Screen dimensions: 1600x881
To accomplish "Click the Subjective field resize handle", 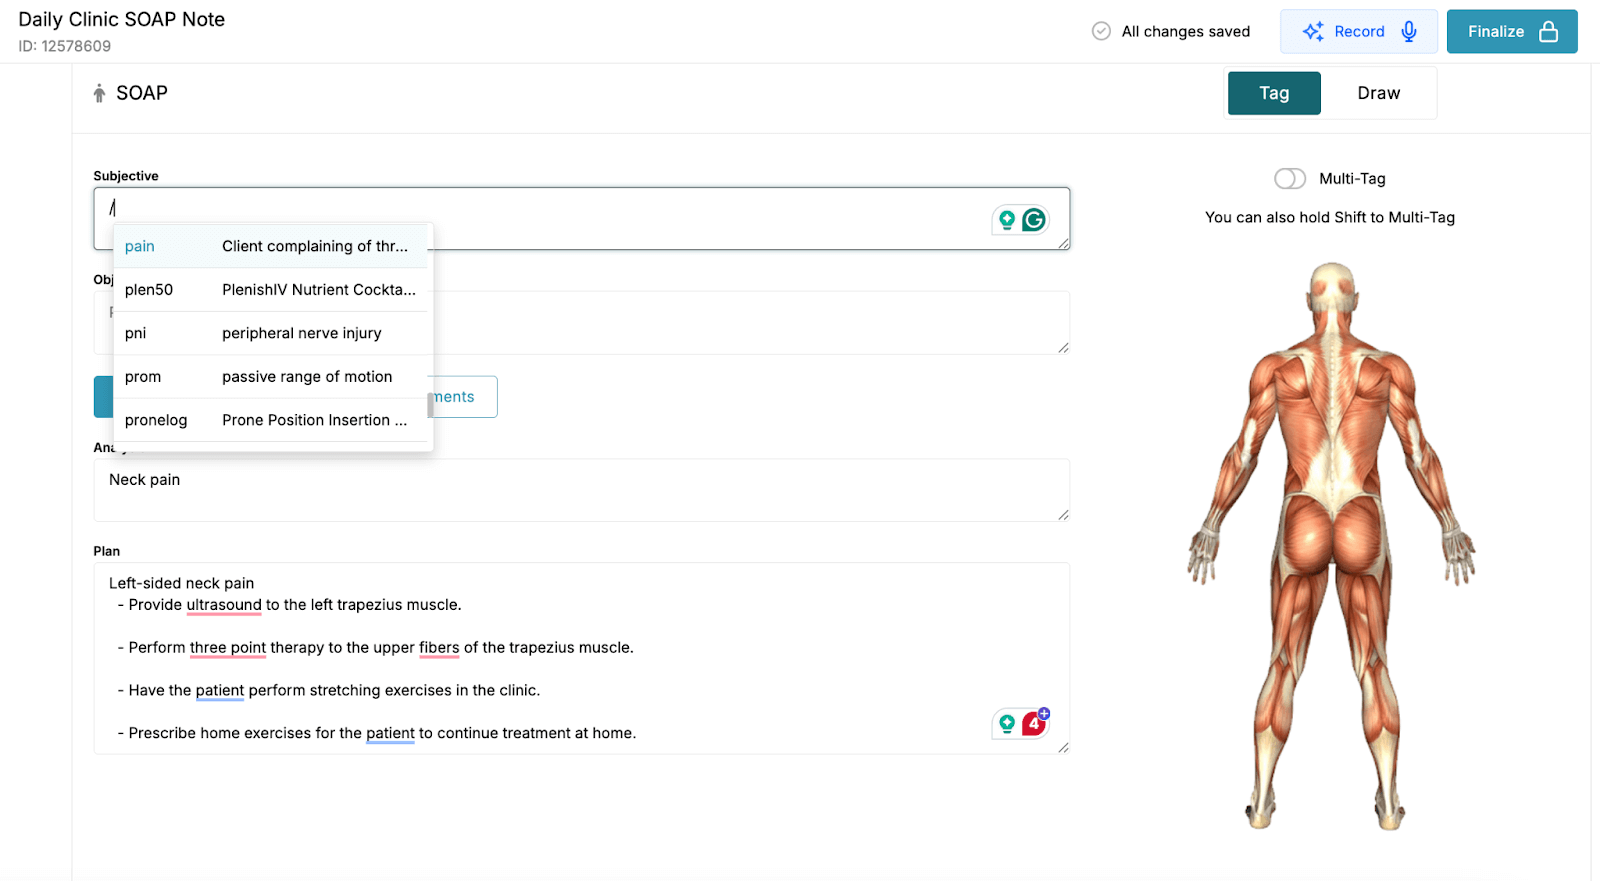I will (x=1063, y=244).
